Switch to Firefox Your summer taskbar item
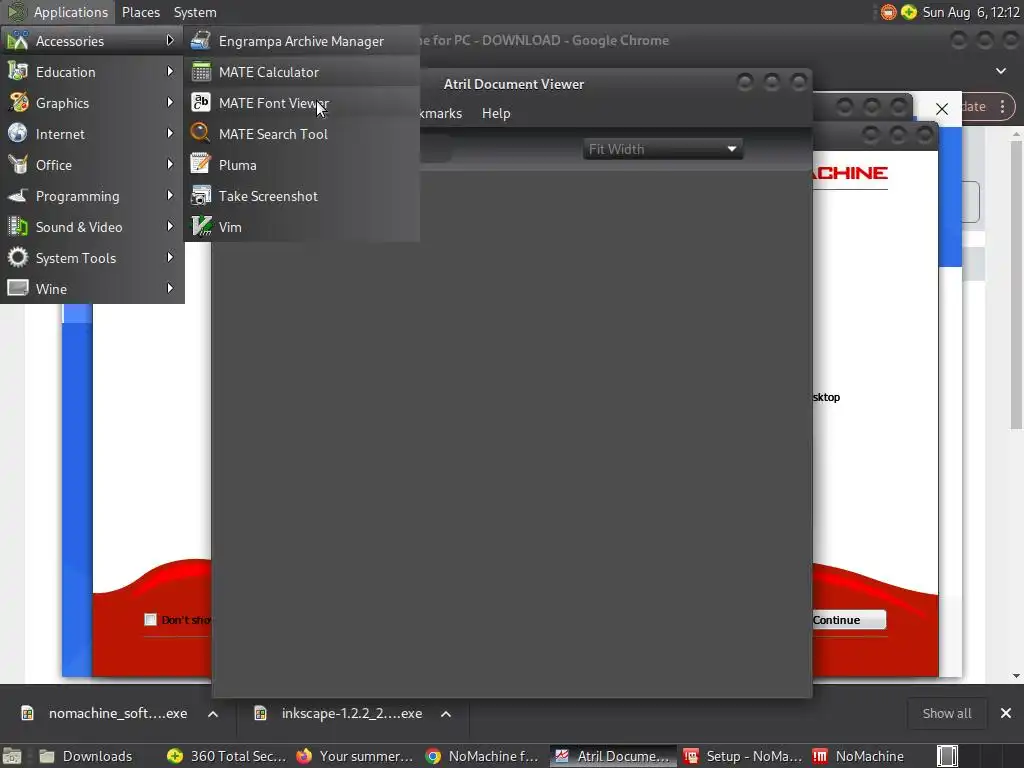Image resolution: width=1024 pixels, height=768 pixels. coord(355,756)
